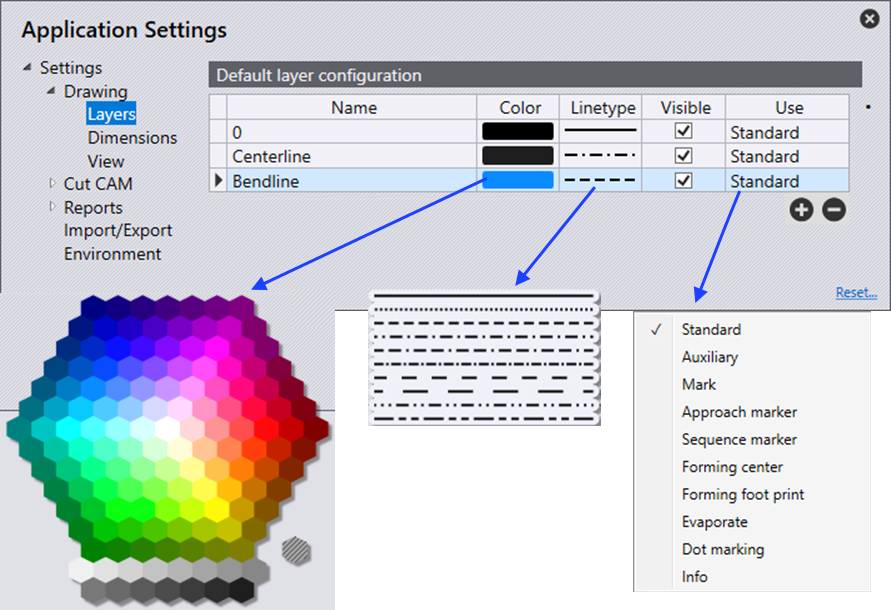Uncheck Visible for layer 0
Image resolution: width=891 pixels, height=610 pixels.
[x=684, y=131]
